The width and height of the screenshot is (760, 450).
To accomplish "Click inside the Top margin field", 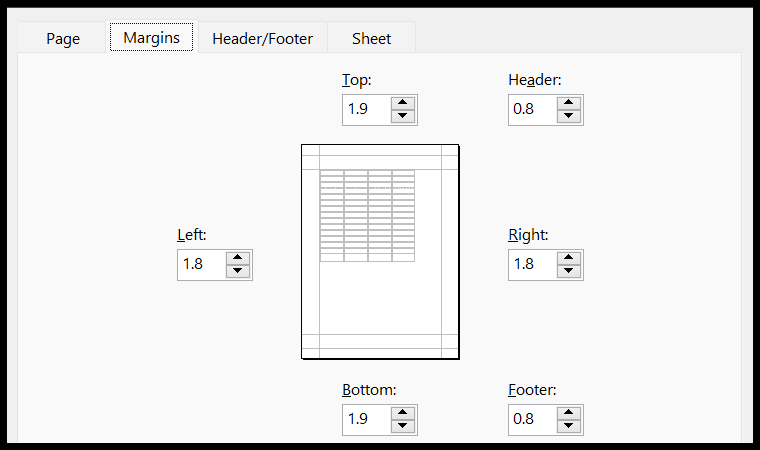I will pos(367,110).
